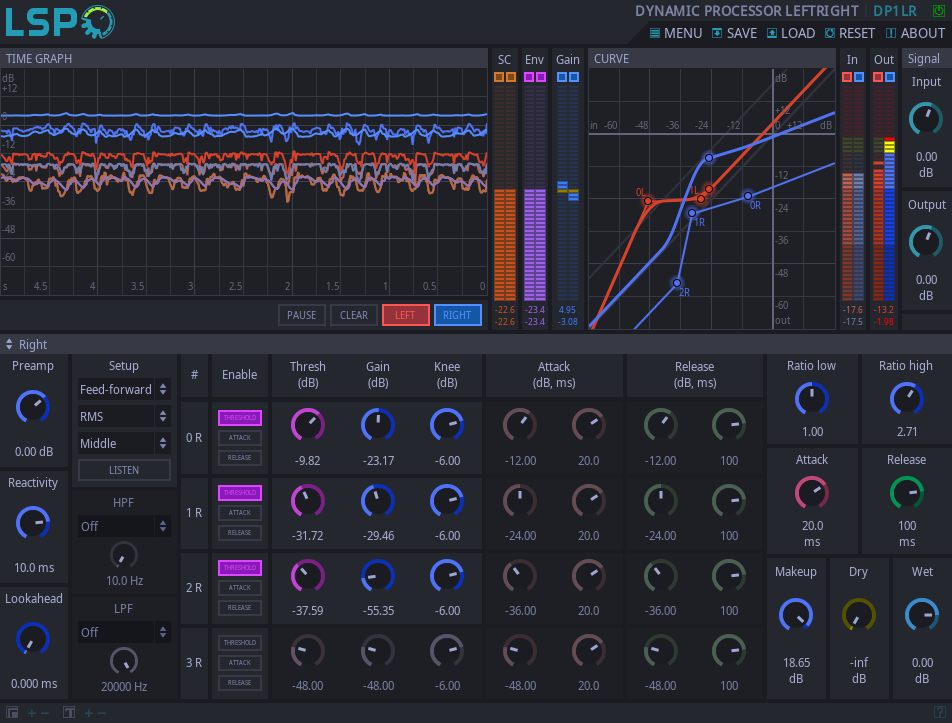This screenshot has width=952, height=723.
Task: Click the minus after the font 'T' icon
Action: (101, 713)
